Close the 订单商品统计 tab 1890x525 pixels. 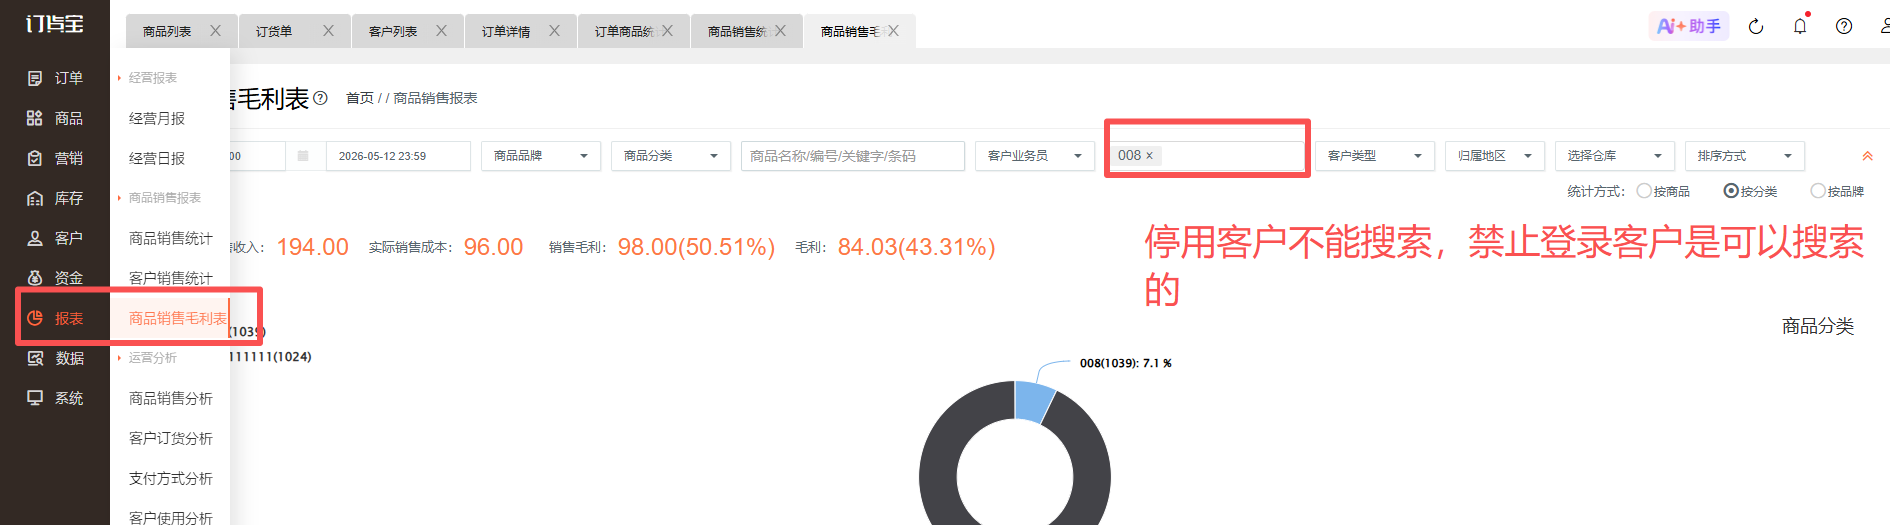click(667, 31)
